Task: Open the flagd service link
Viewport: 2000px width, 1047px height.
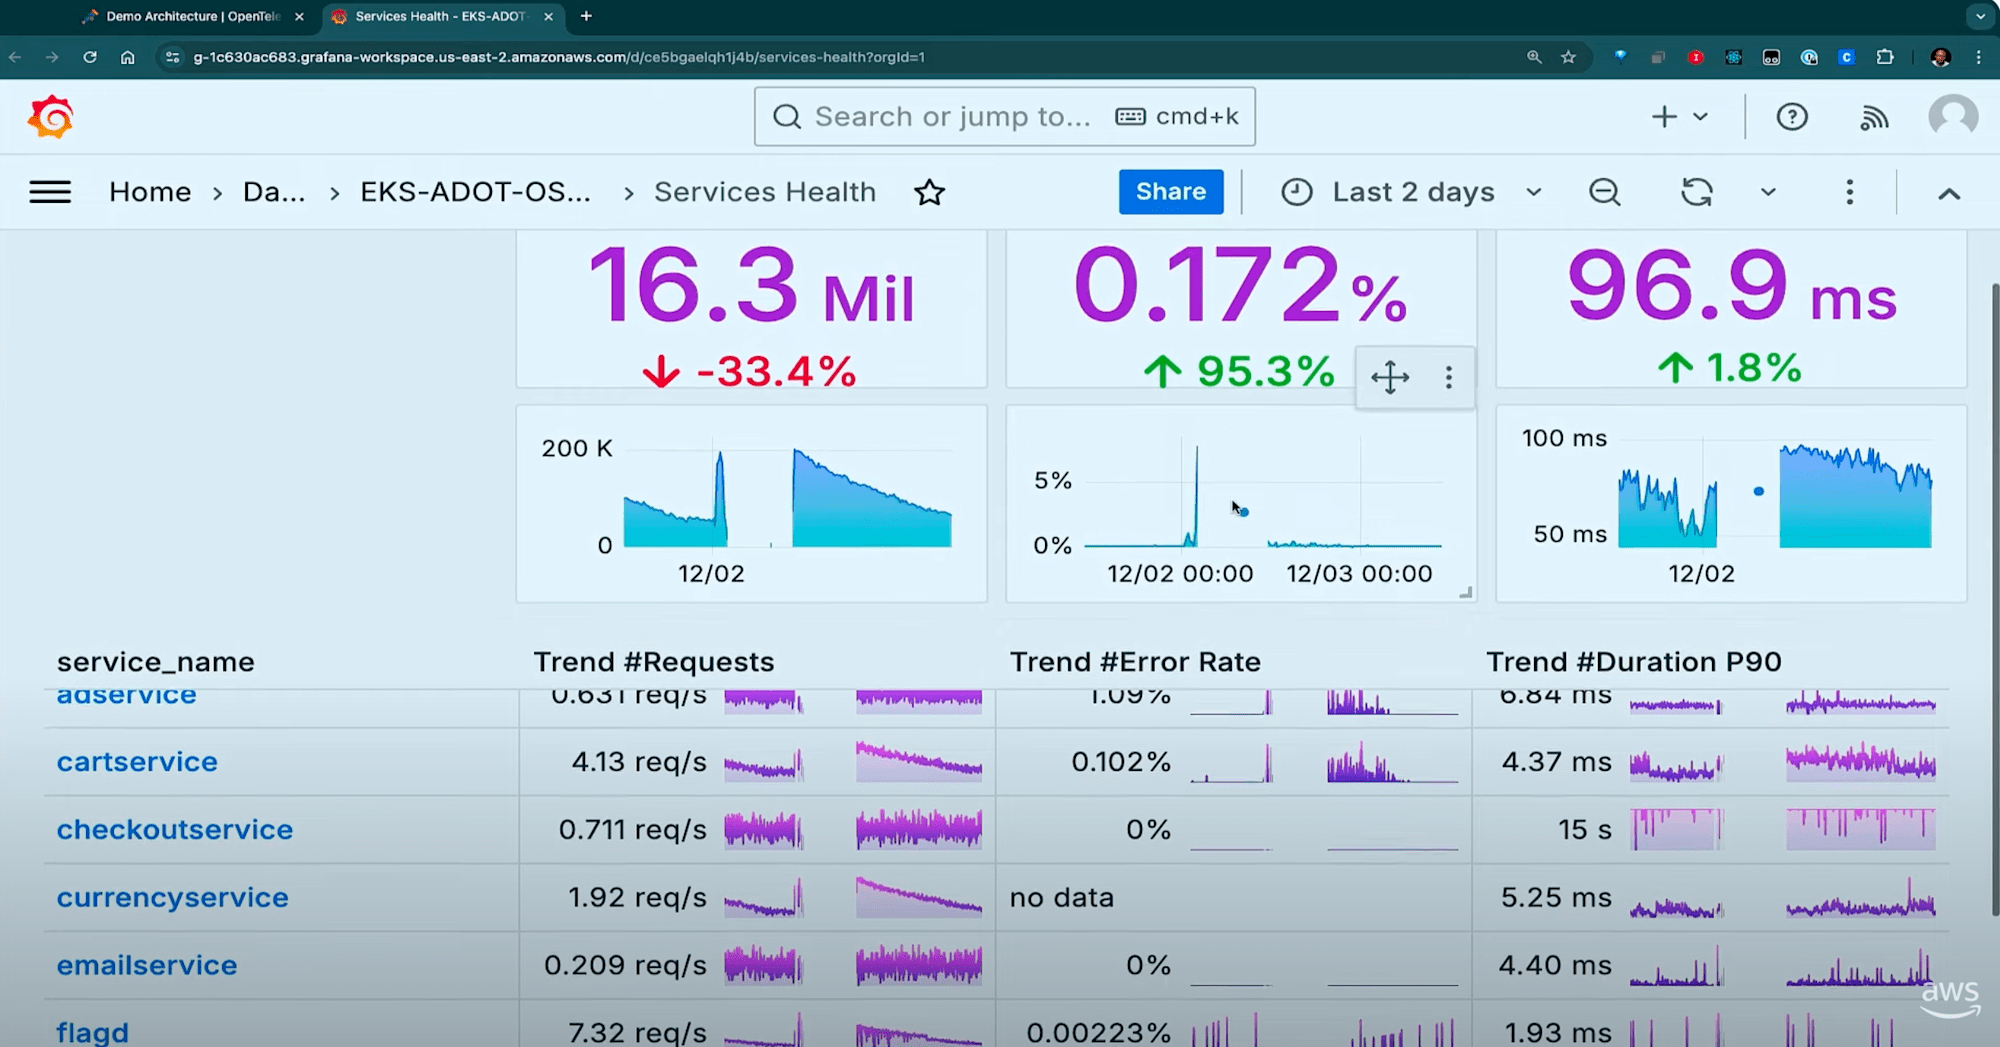Action: 92,1032
